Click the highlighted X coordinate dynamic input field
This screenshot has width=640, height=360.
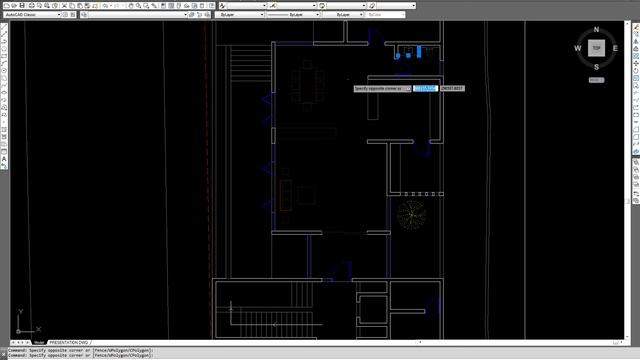click(x=425, y=88)
